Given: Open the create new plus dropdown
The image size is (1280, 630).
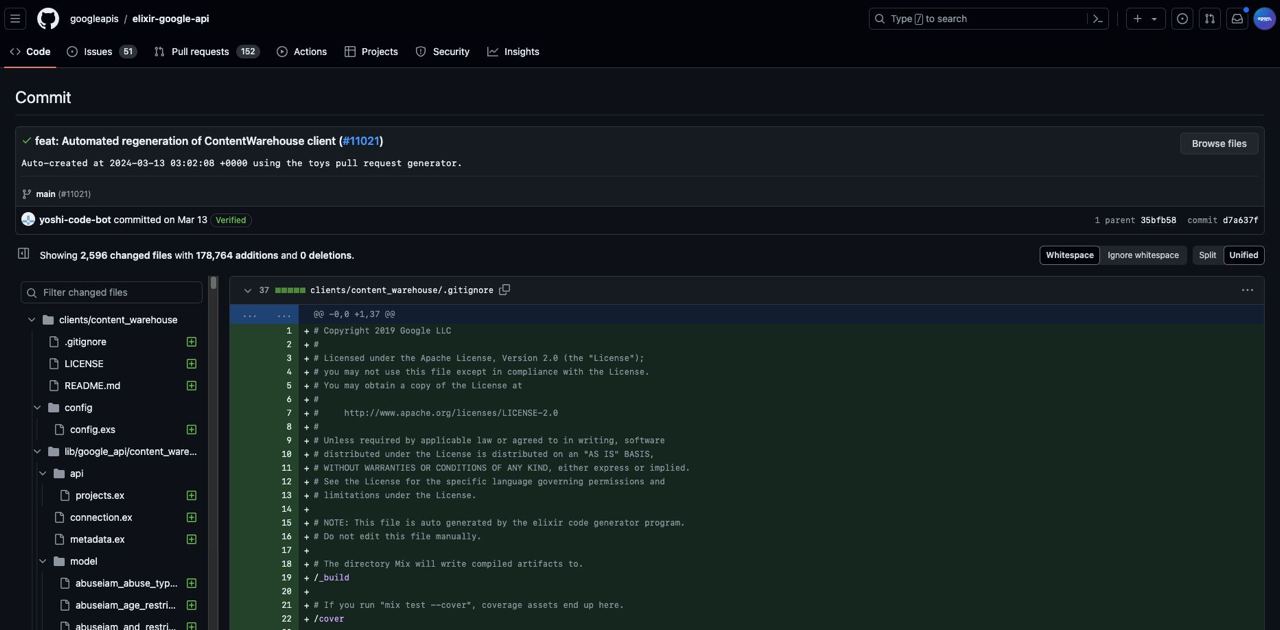Looking at the screenshot, I should tap(1145, 18).
